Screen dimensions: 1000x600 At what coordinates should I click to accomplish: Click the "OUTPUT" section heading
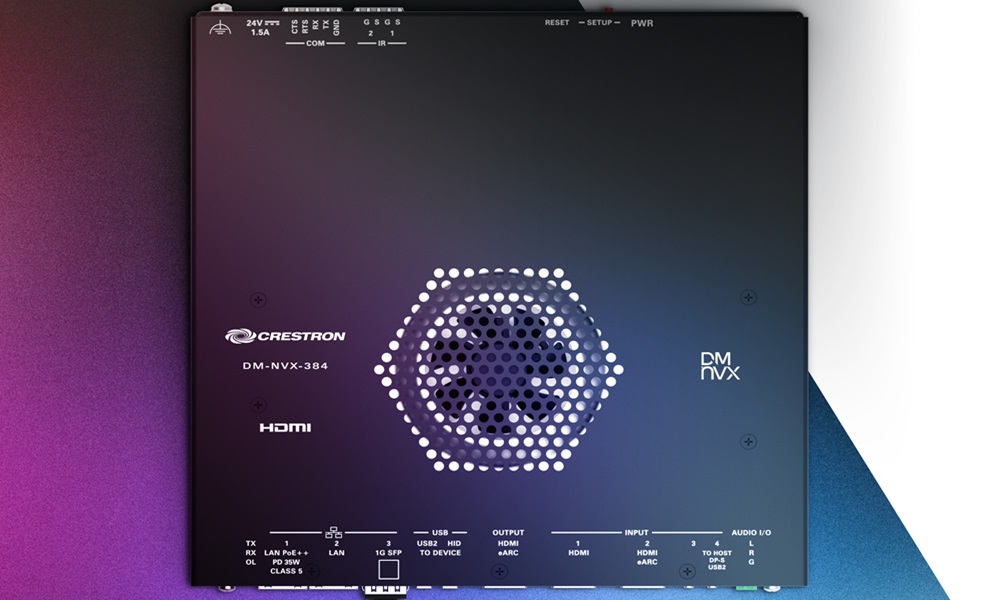click(x=508, y=532)
